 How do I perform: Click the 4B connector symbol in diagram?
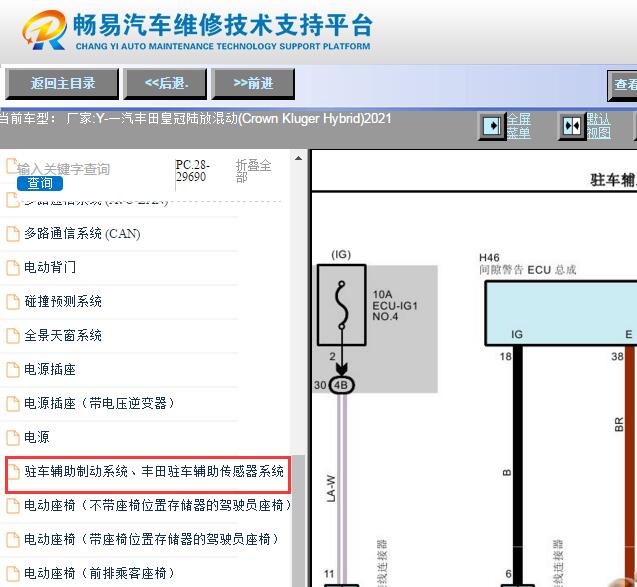tap(342, 385)
